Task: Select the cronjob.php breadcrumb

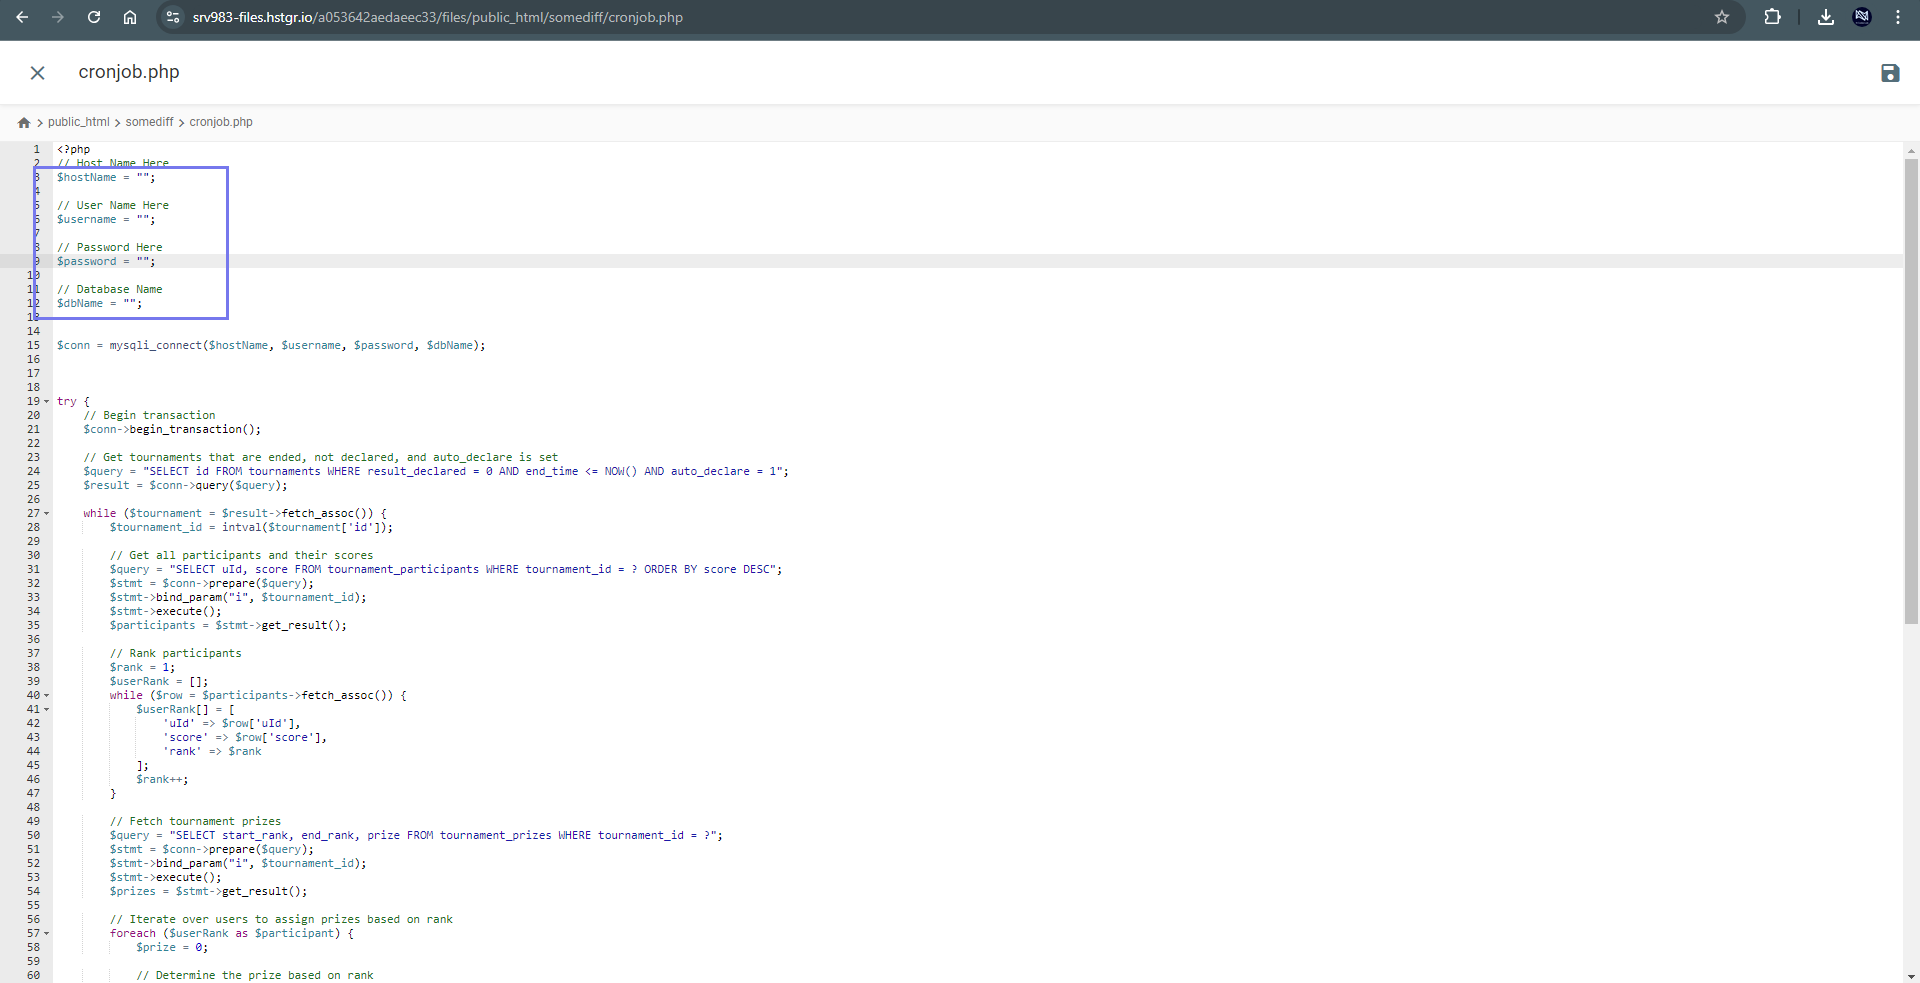Action: click(221, 122)
